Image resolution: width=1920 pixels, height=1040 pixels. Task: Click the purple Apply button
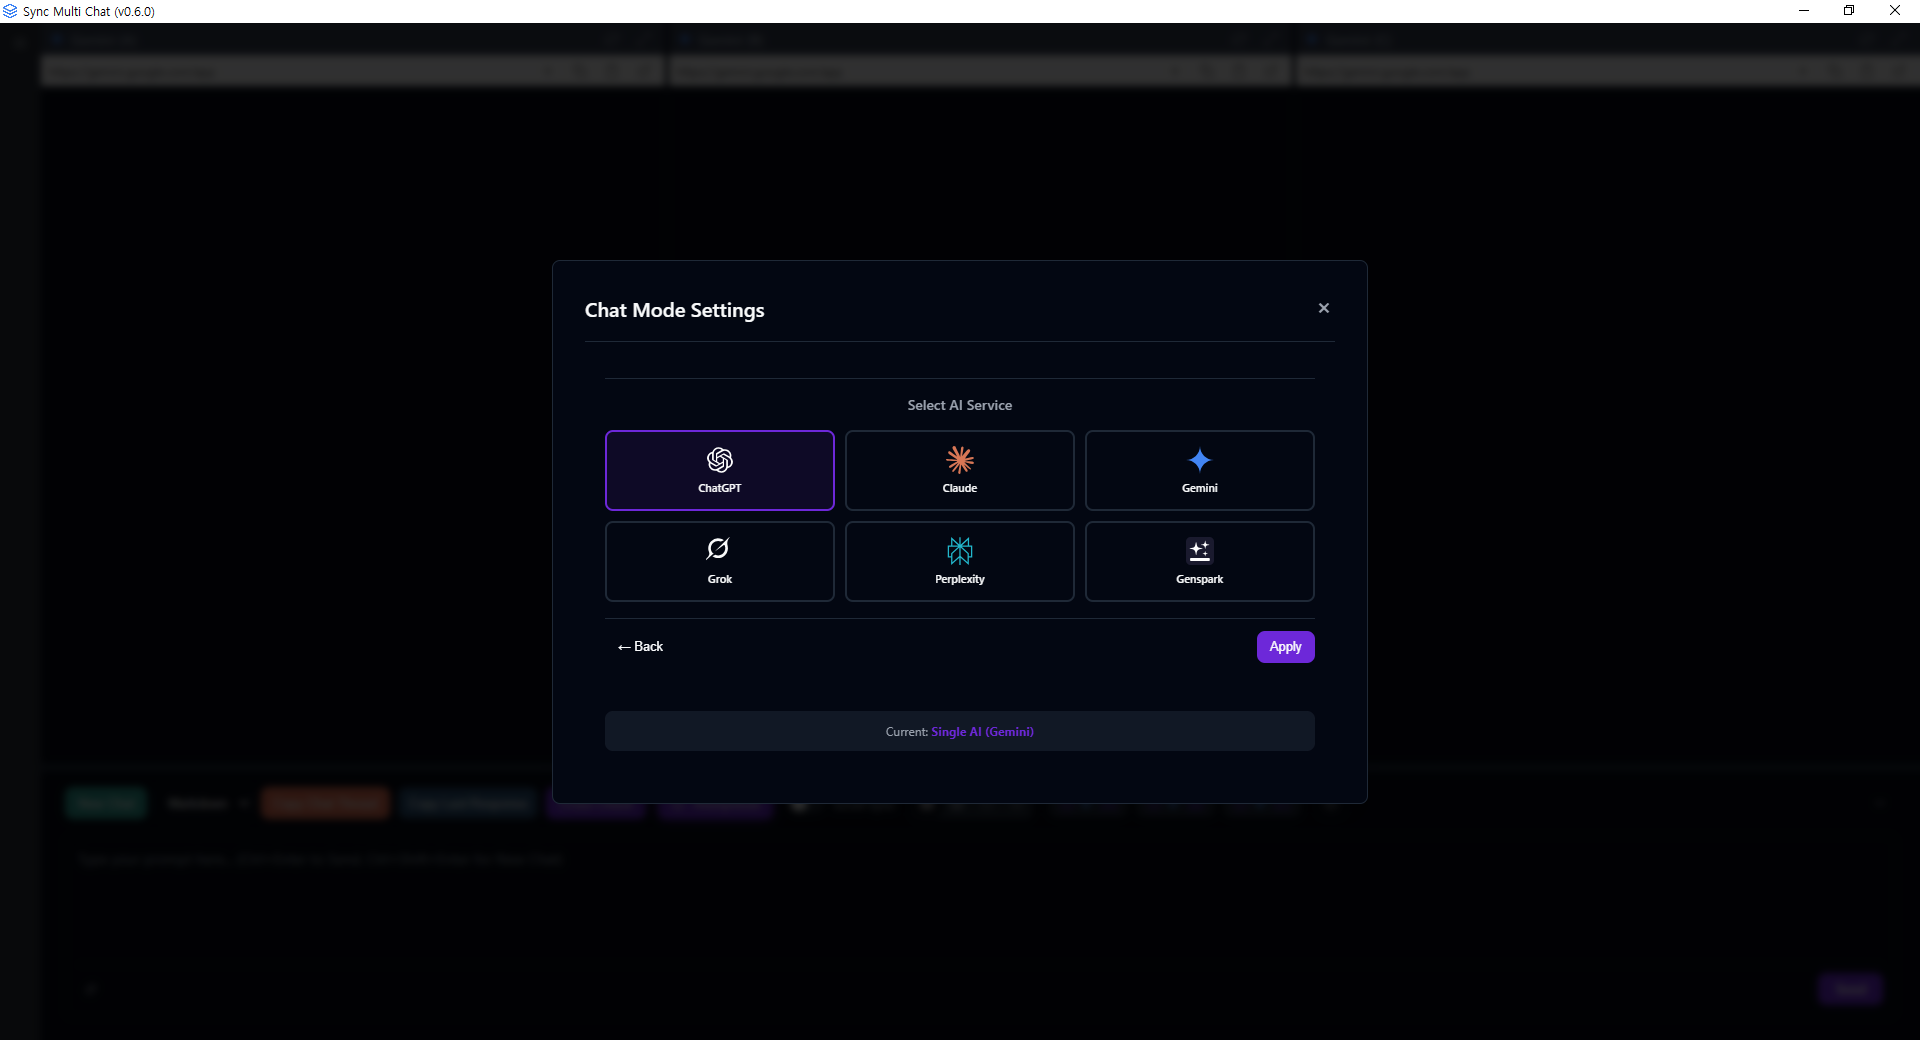point(1286,647)
